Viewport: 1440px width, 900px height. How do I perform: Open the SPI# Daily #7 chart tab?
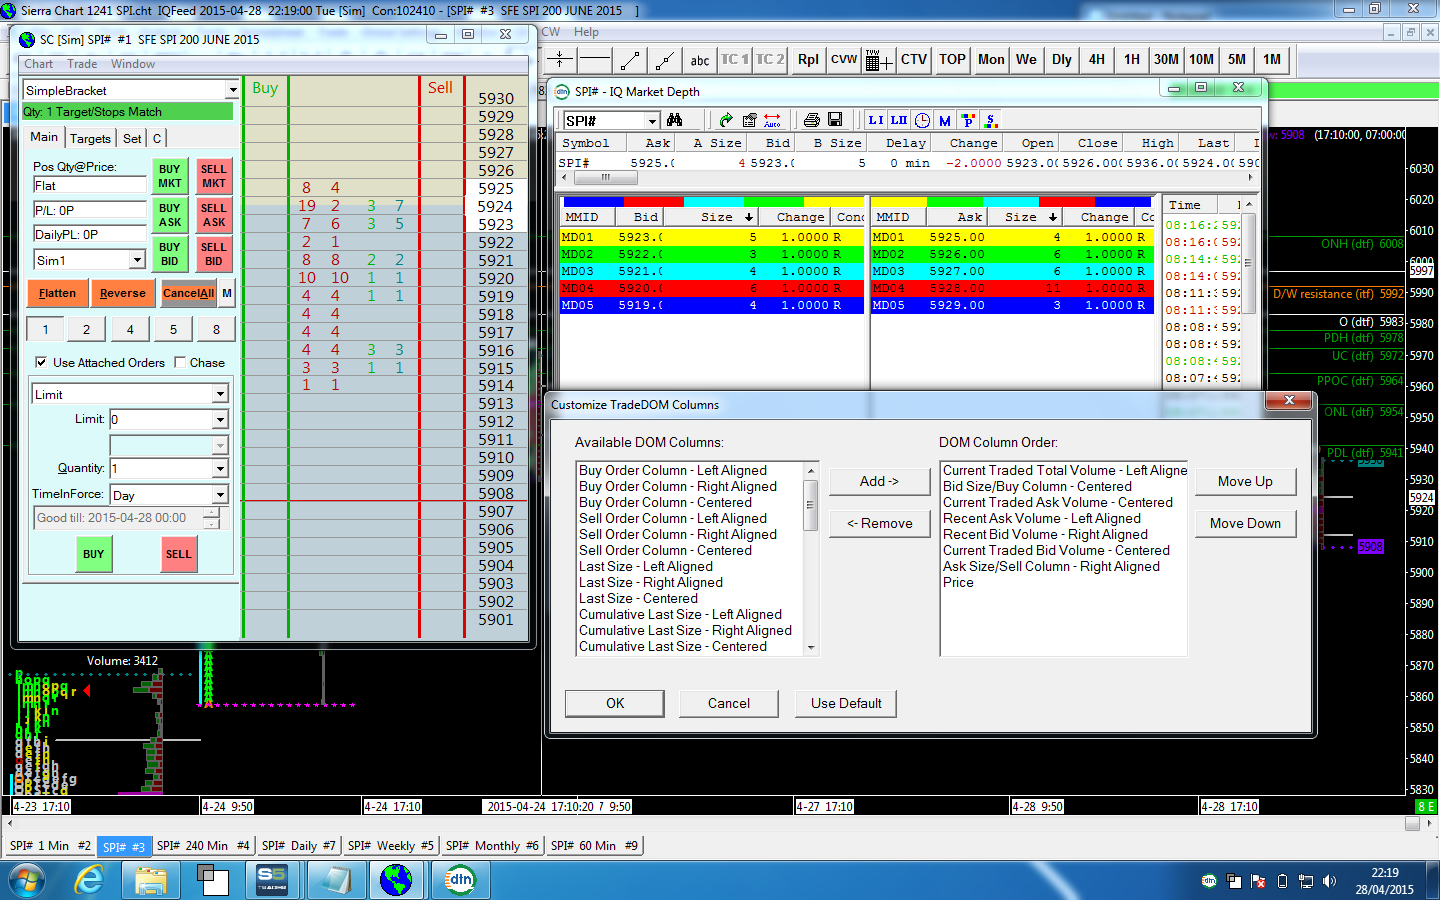click(298, 846)
